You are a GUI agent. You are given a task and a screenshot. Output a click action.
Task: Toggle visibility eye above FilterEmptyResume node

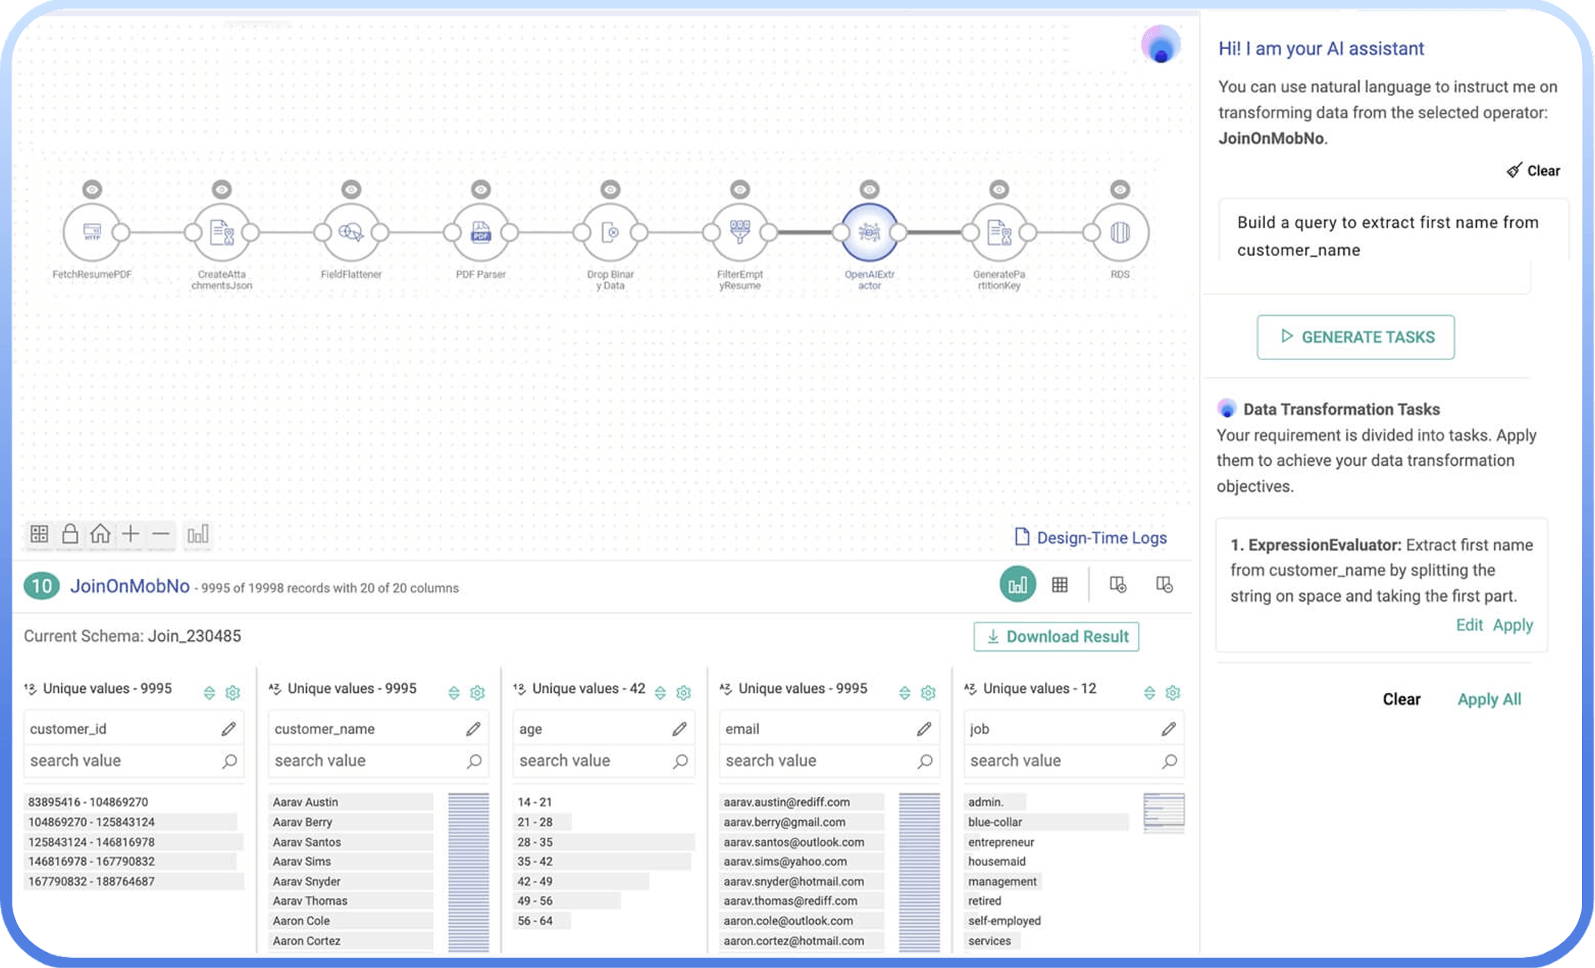(740, 189)
